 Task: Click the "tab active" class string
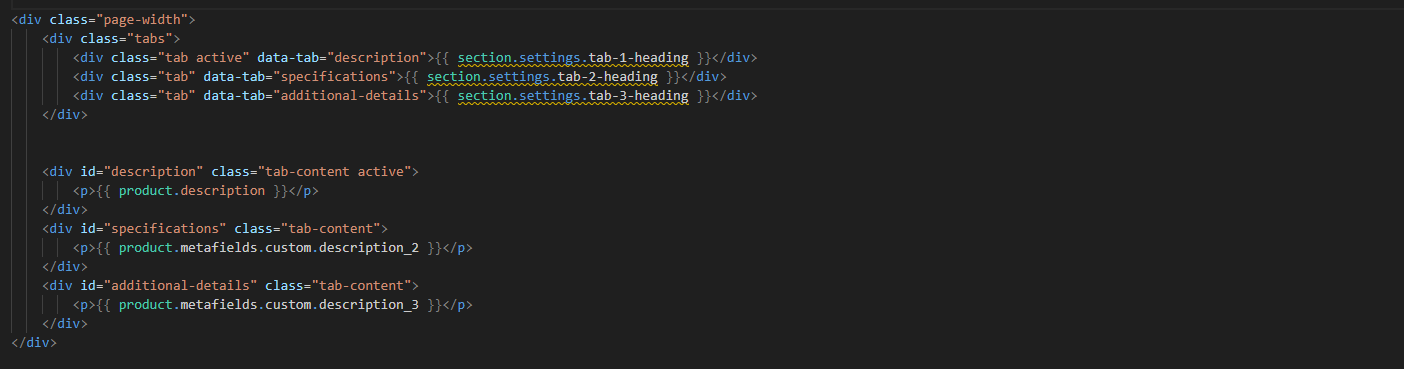[203, 57]
